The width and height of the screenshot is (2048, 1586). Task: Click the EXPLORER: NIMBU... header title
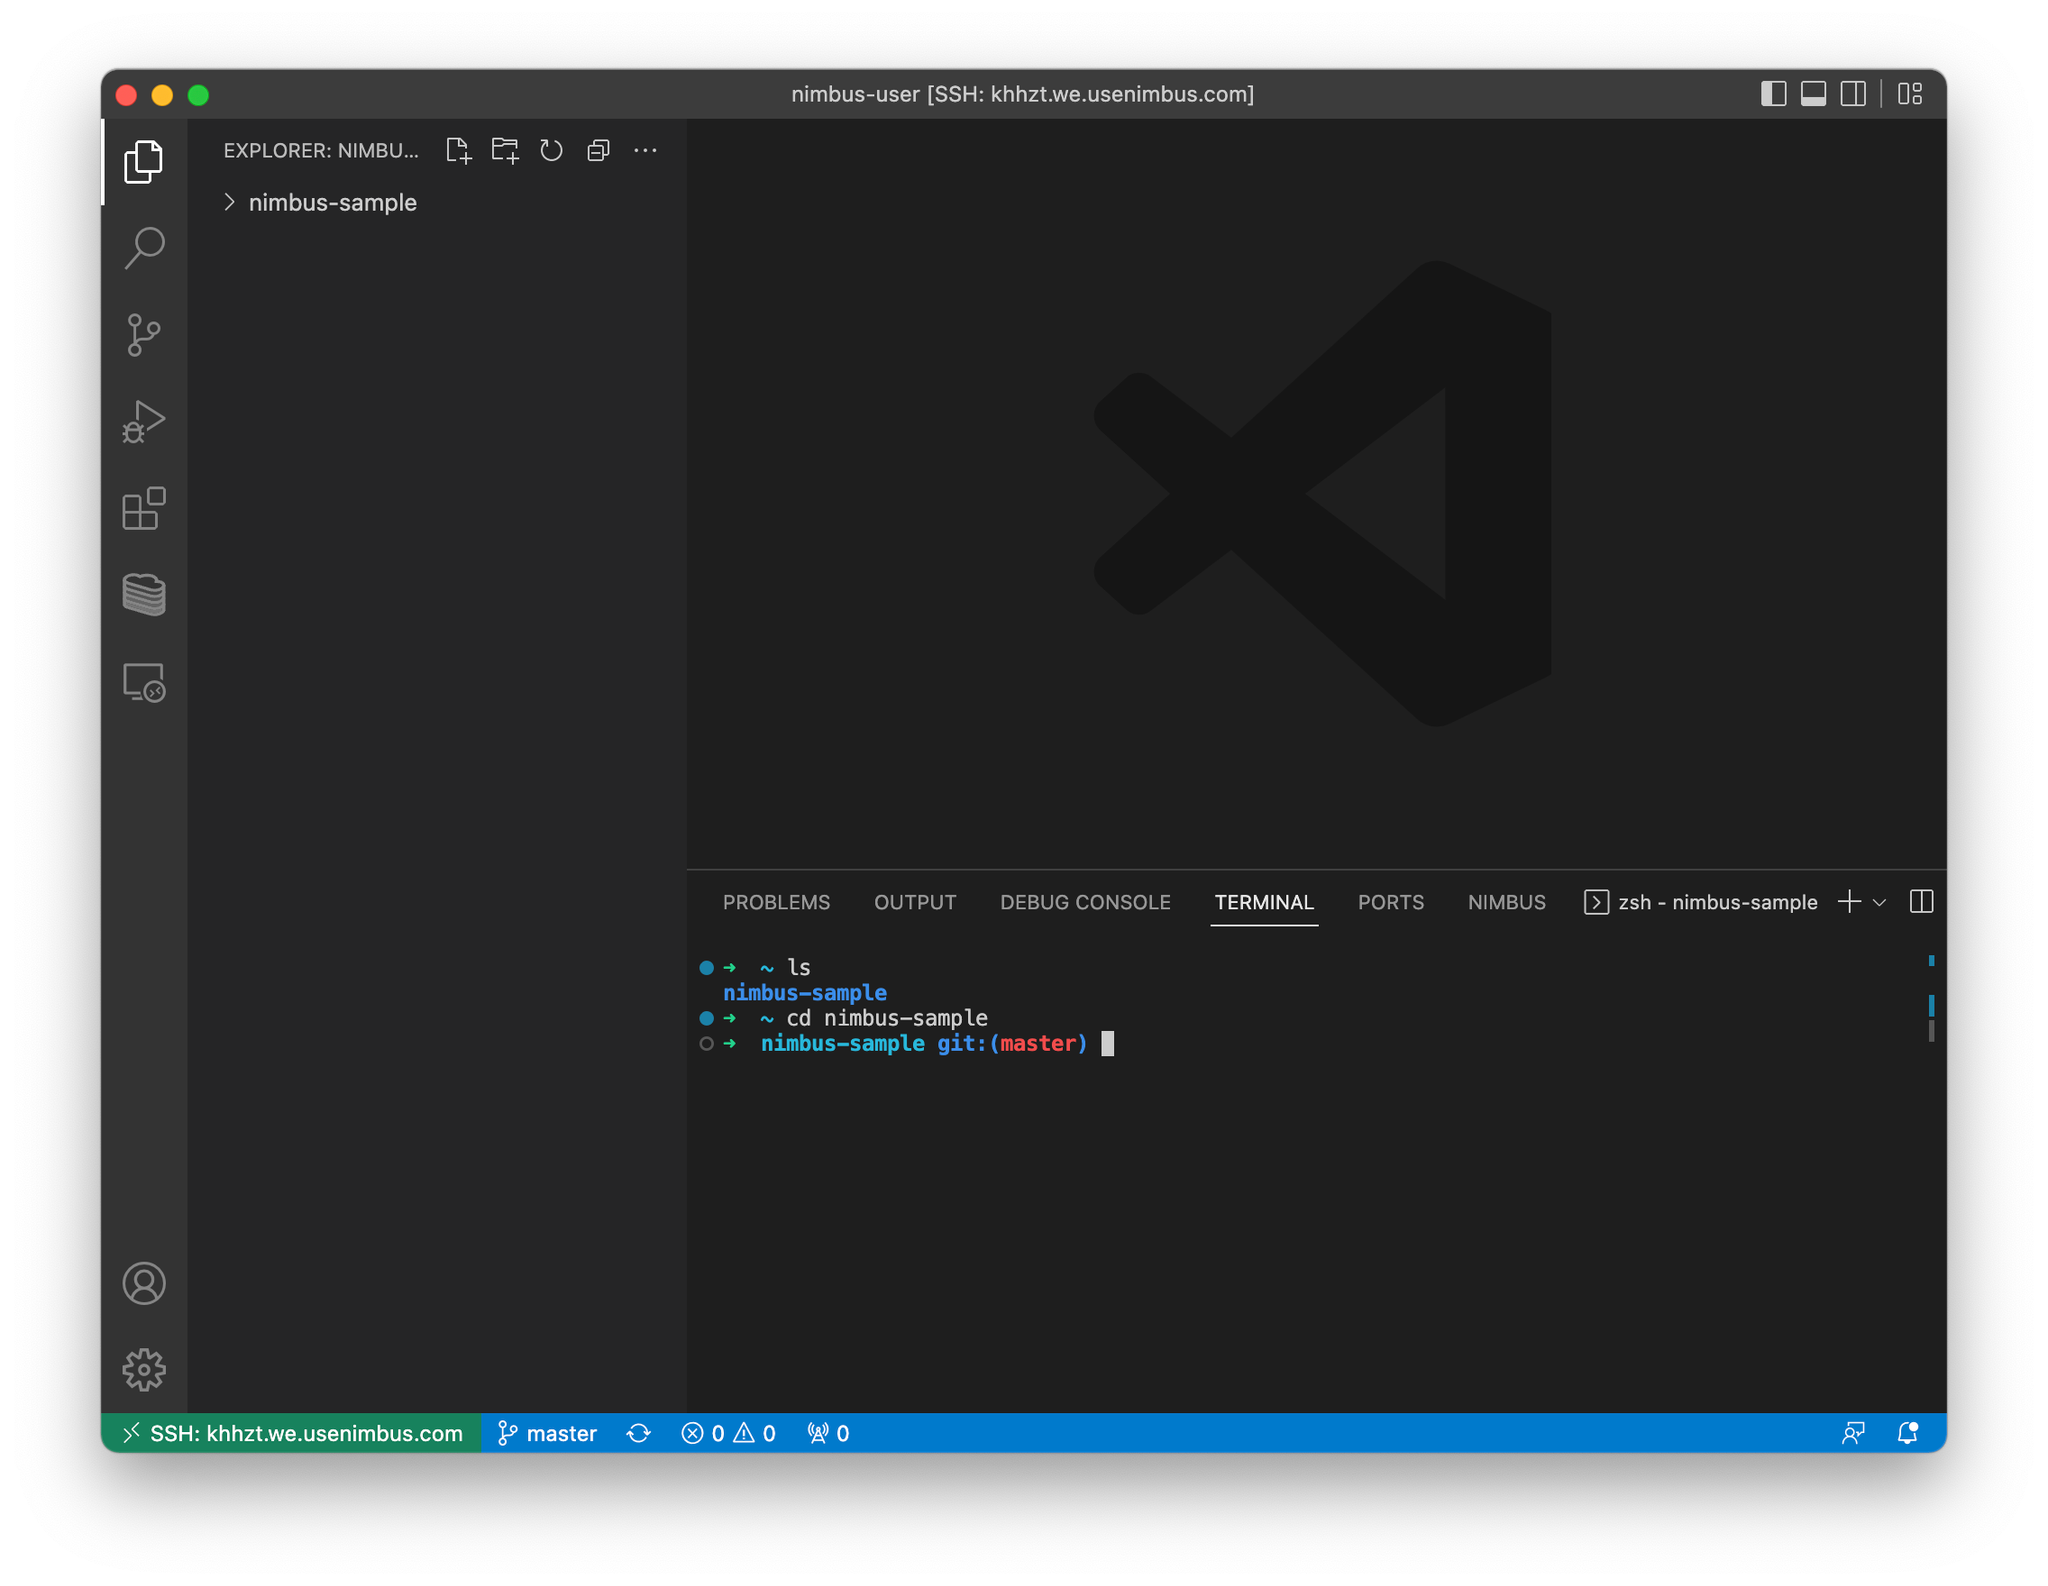pos(321,150)
